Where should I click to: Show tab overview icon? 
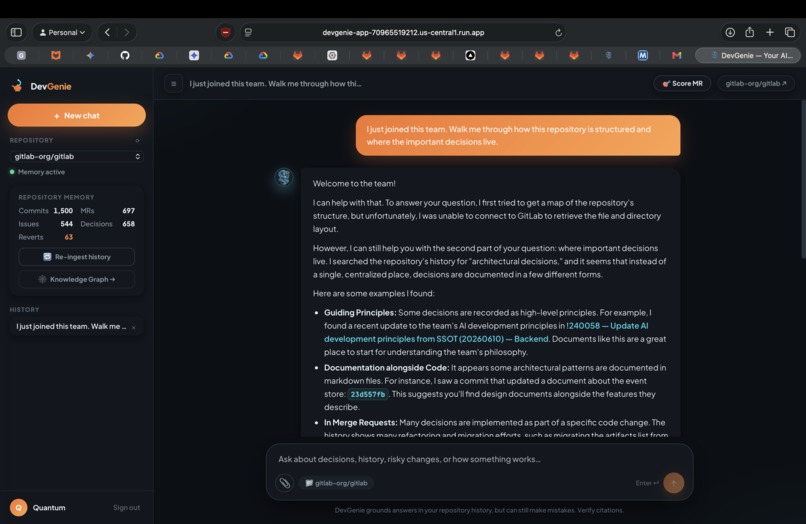[790, 32]
